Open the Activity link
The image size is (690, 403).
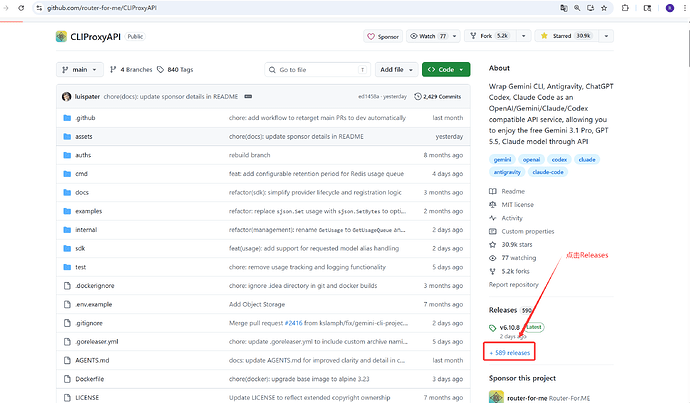[x=506, y=218]
